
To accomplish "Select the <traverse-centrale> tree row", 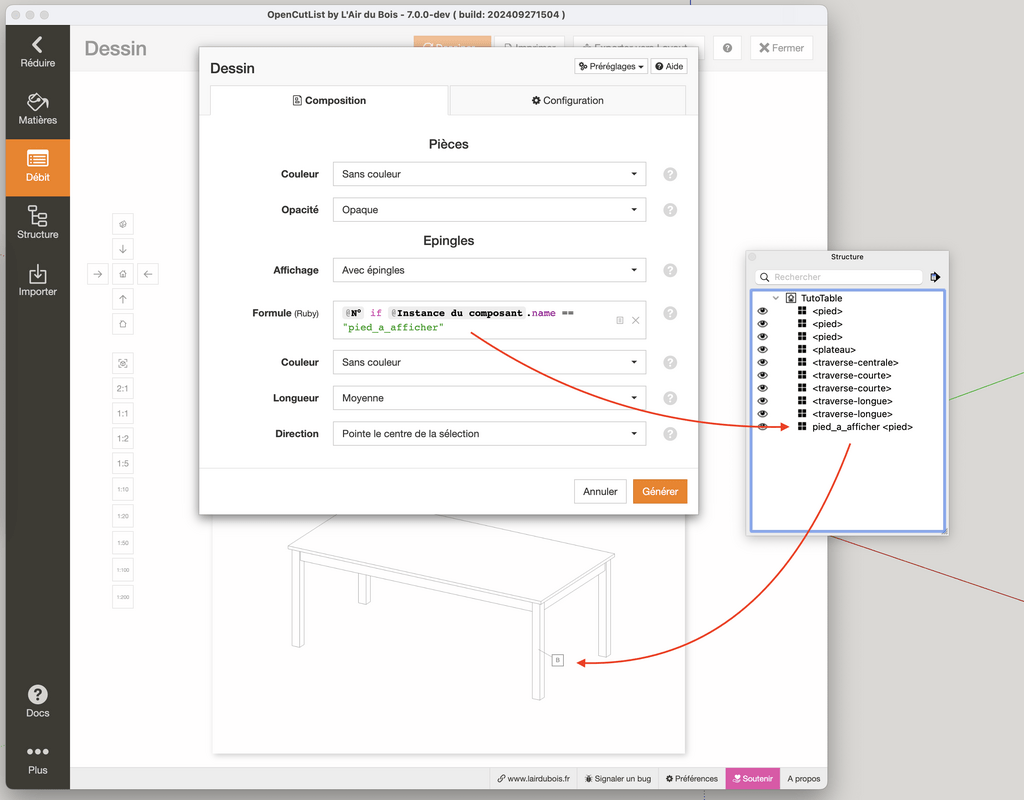I will [855, 362].
